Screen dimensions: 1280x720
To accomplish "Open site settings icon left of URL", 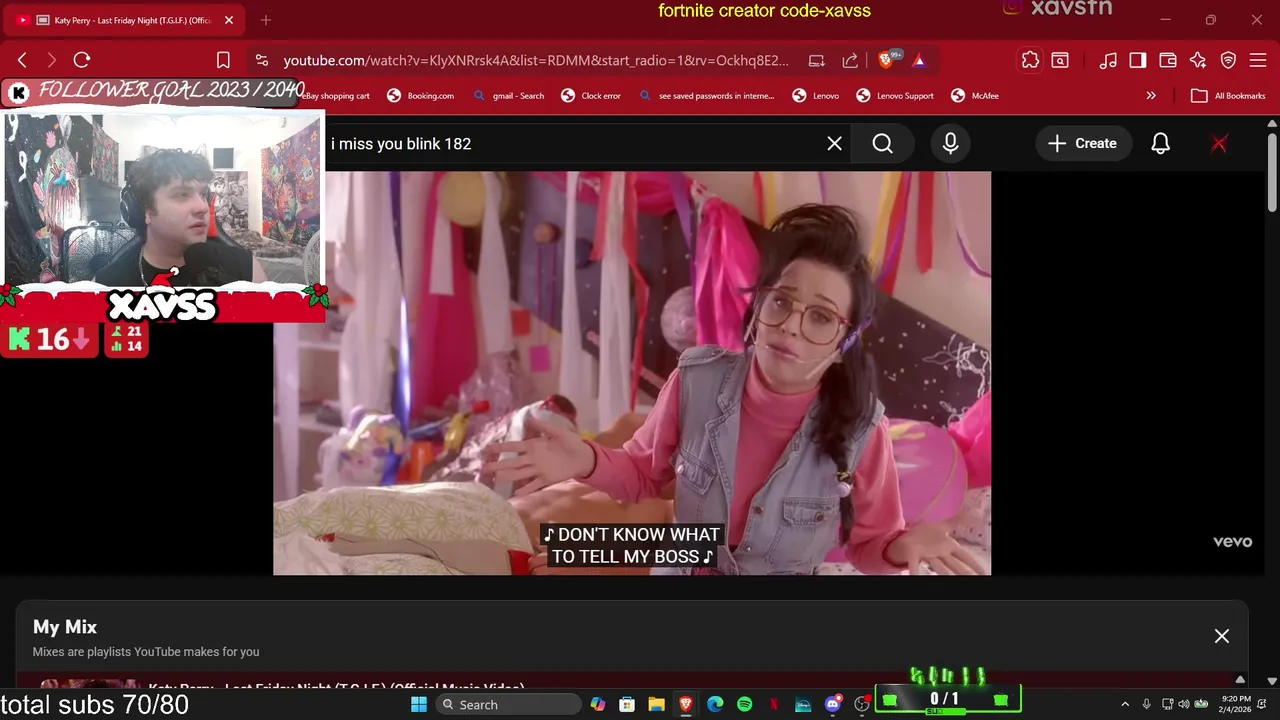I will 261,60.
